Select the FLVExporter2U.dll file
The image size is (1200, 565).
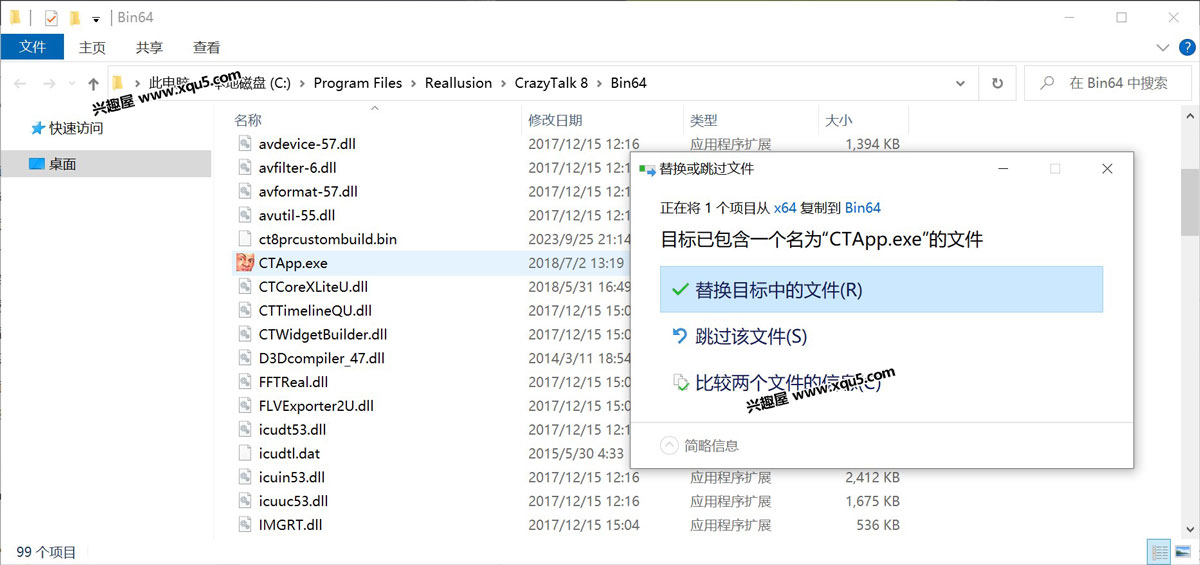[x=316, y=406]
